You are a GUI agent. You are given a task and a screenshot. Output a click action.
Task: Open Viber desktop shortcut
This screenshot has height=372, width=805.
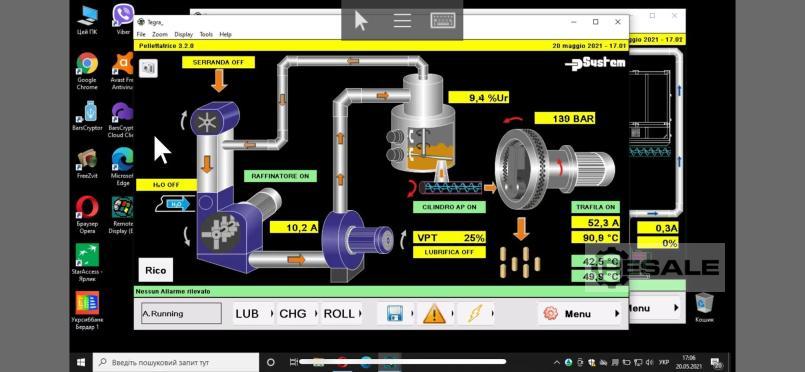click(123, 19)
